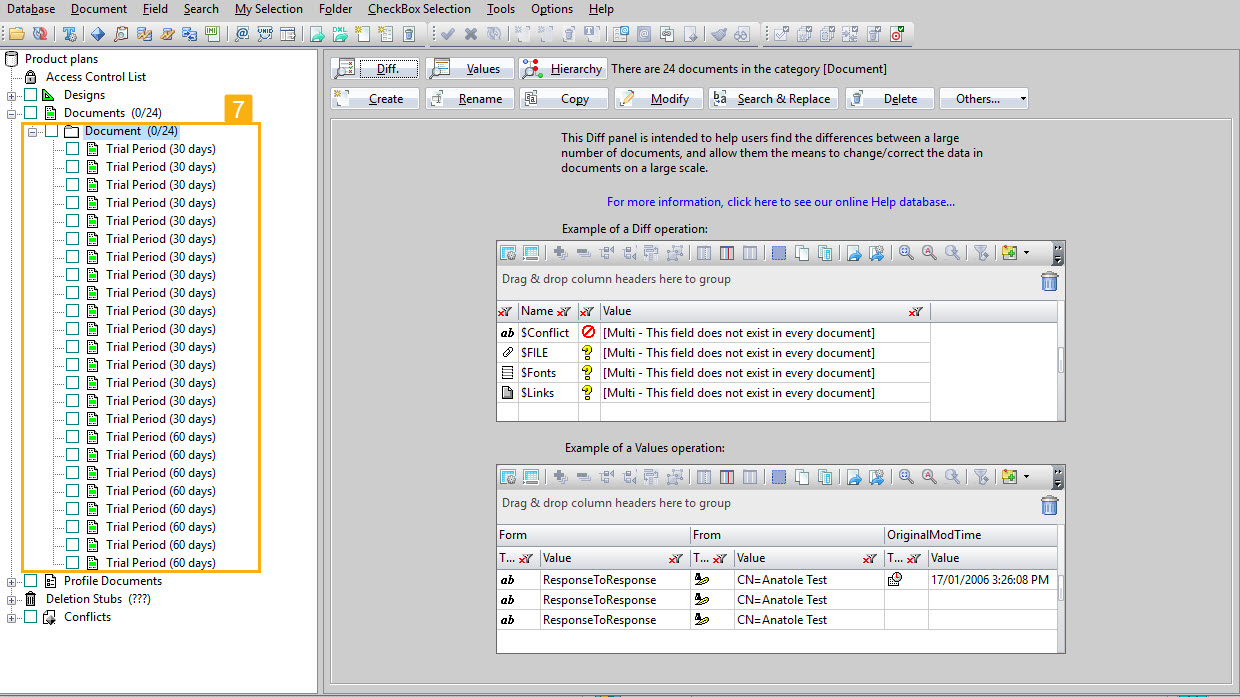Click the Hierarchy button
1240x697 pixels.
(x=562, y=69)
